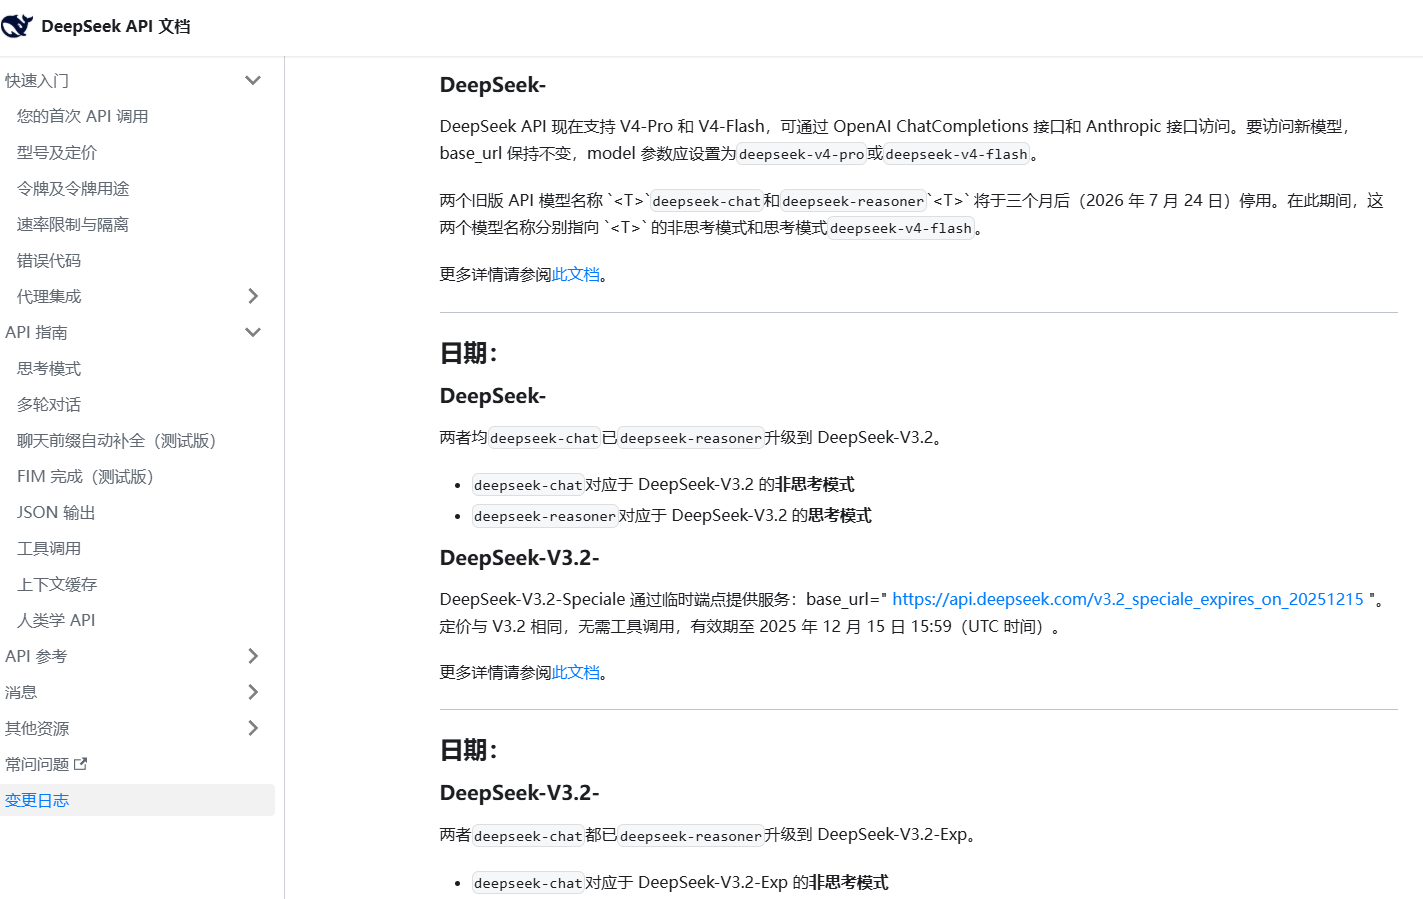This screenshot has width=1423, height=899.
Task: Click deepseek-chat bullet for DeepSeek-V3.2 非思考模式
Action: (x=528, y=485)
